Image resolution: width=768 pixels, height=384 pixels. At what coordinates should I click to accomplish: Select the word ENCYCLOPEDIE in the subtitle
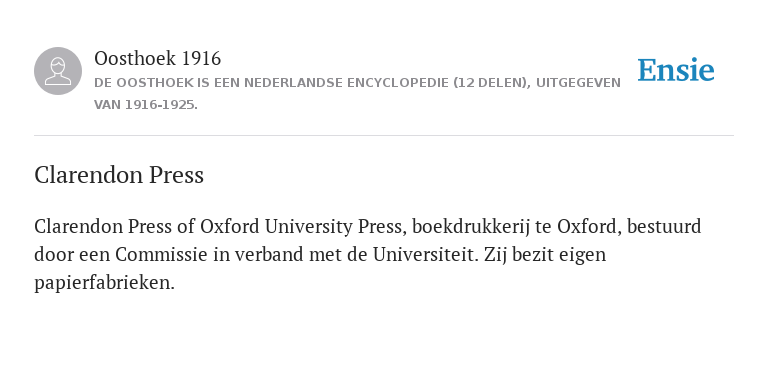click(x=398, y=83)
